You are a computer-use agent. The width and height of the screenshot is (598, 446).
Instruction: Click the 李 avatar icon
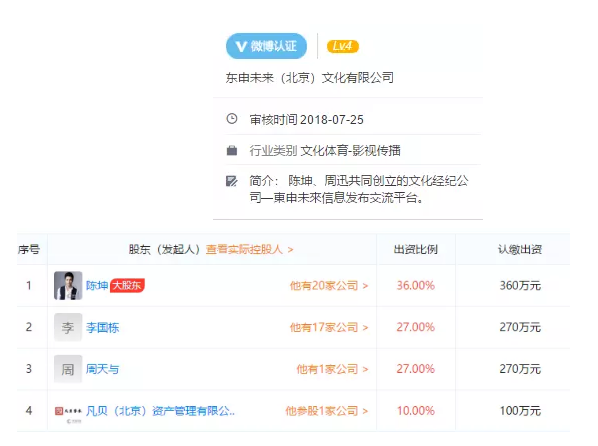[x=68, y=327]
